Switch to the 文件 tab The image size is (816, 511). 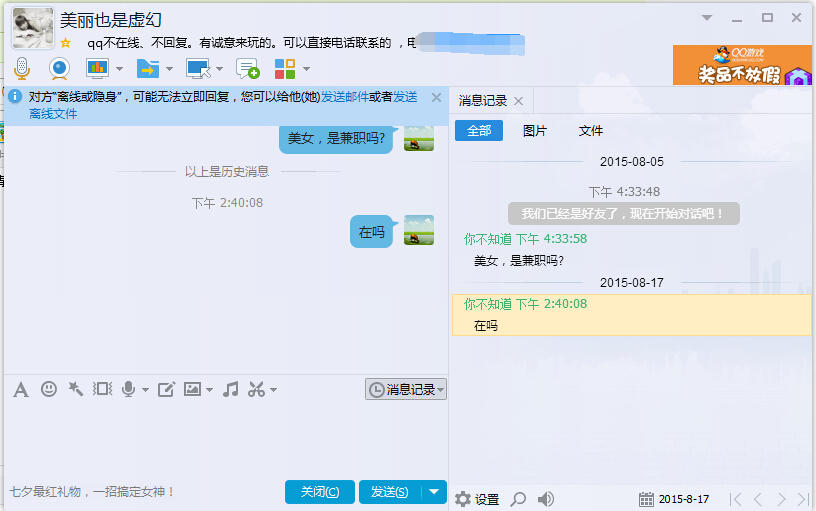coord(591,131)
